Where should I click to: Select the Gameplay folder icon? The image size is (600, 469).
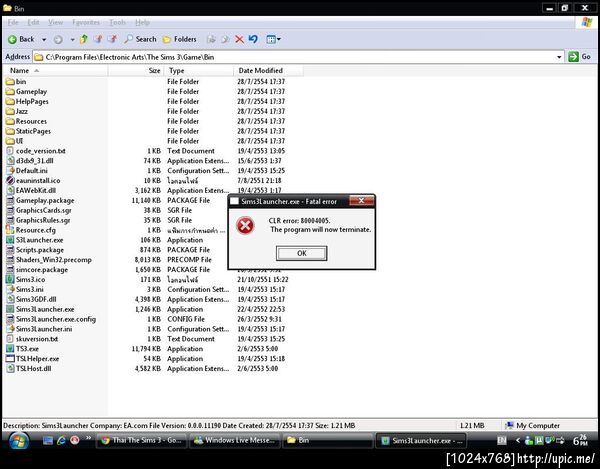tap(10, 91)
